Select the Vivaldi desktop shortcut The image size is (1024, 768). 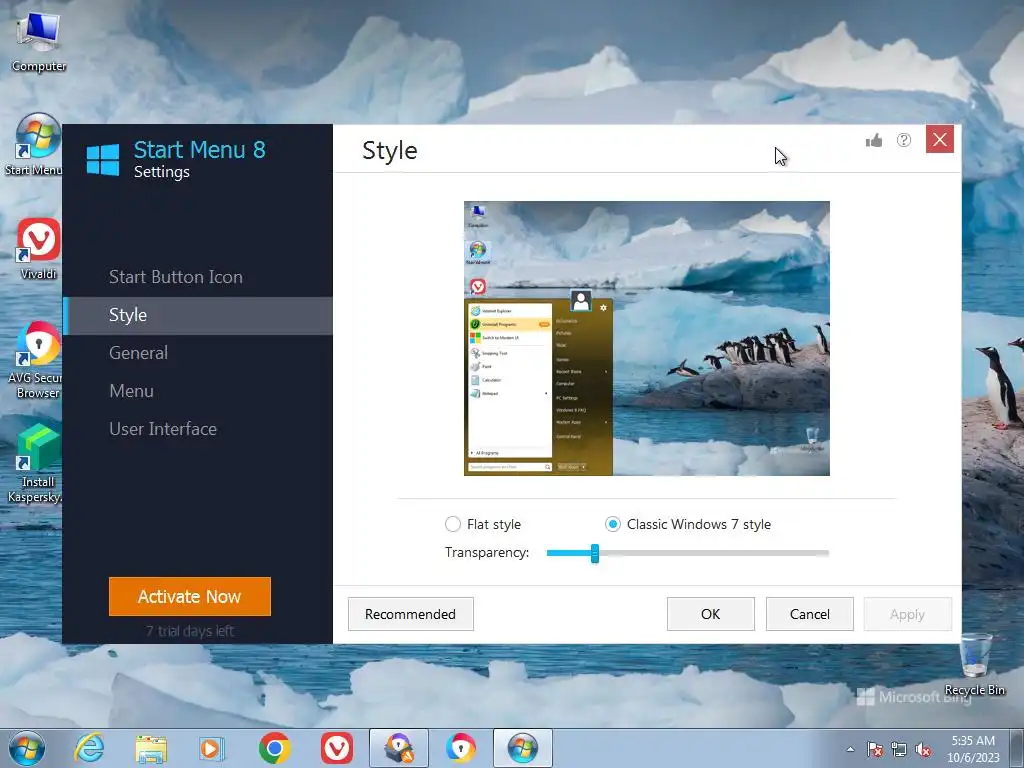(39, 249)
